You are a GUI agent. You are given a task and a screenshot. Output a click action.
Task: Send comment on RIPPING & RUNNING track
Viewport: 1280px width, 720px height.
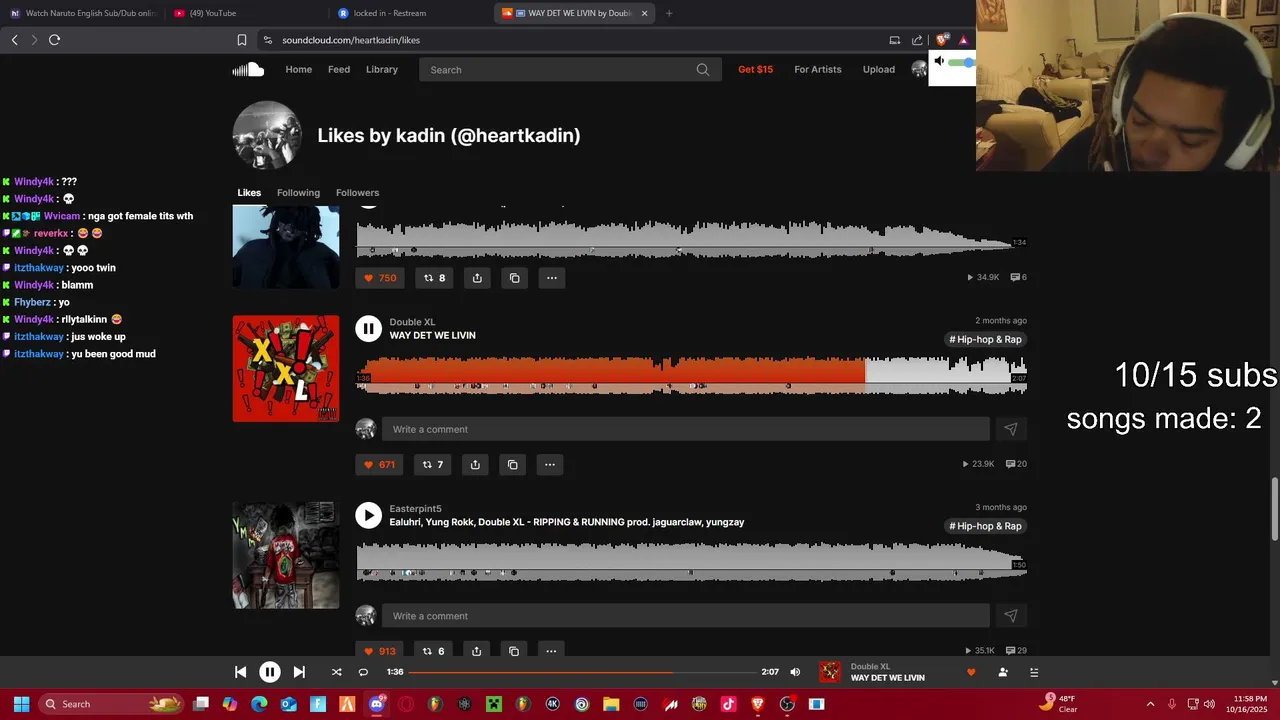pyautogui.click(x=1010, y=616)
